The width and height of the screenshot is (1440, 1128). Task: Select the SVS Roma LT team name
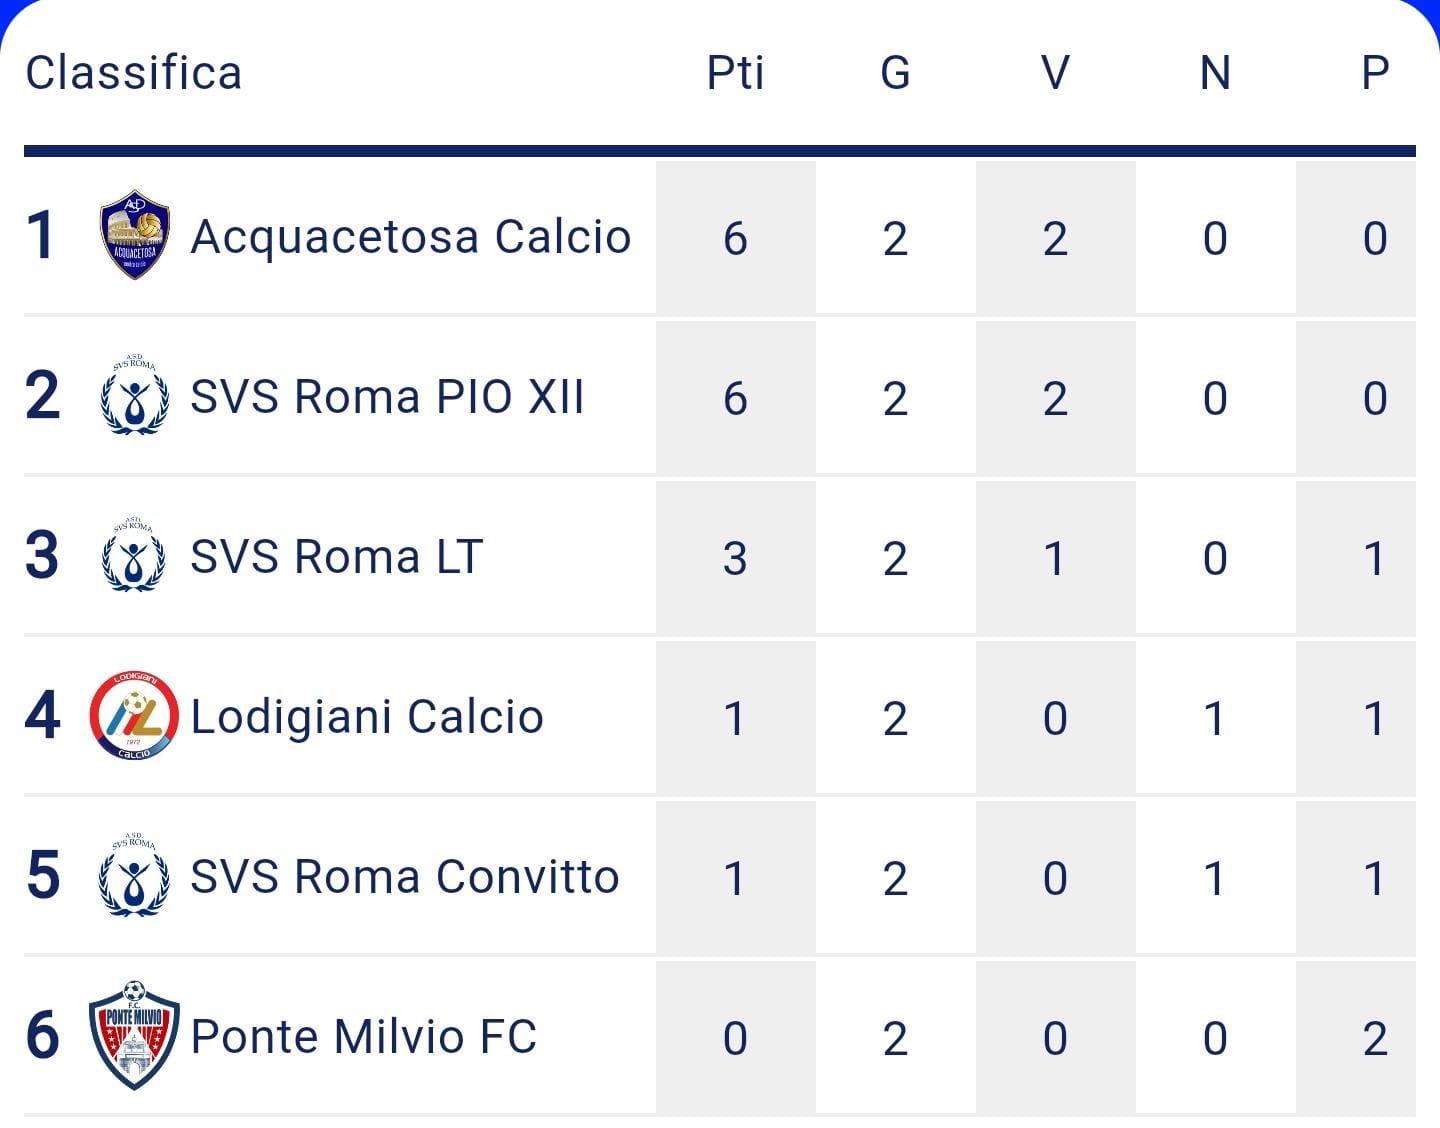[337, 557]
